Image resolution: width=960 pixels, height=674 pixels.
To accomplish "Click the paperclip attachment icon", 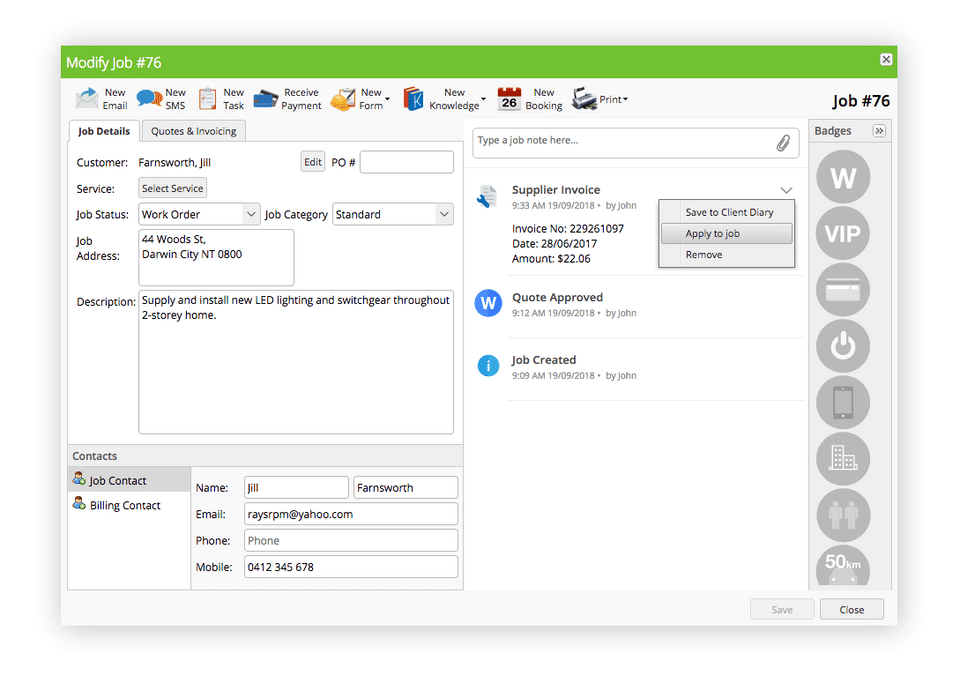I will click(x=783, y=143).
